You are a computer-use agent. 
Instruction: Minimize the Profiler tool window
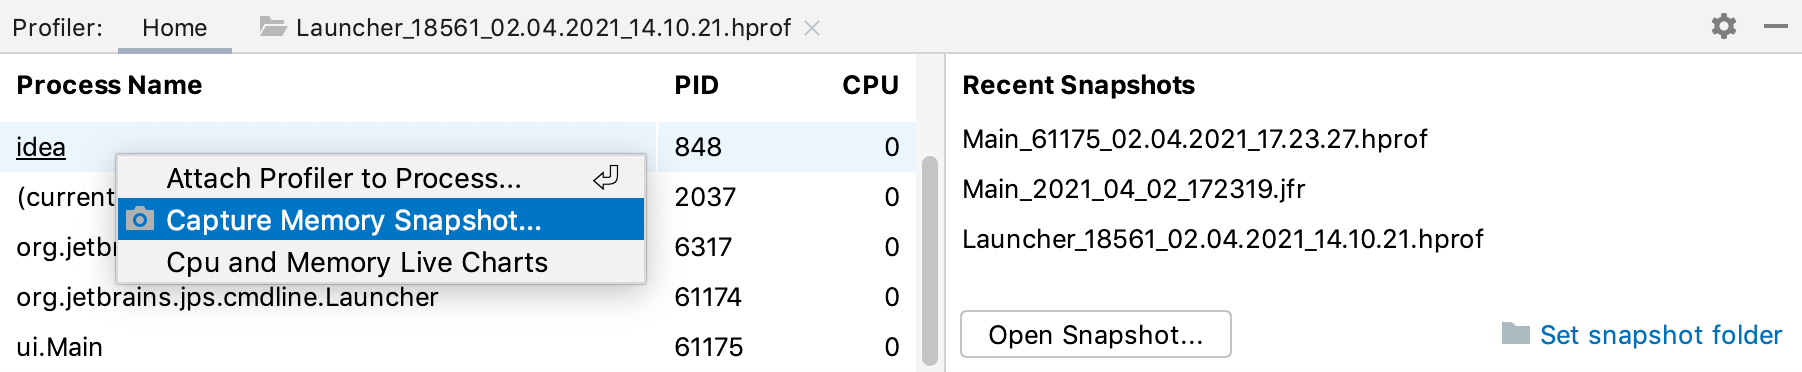coord(1776,27)
